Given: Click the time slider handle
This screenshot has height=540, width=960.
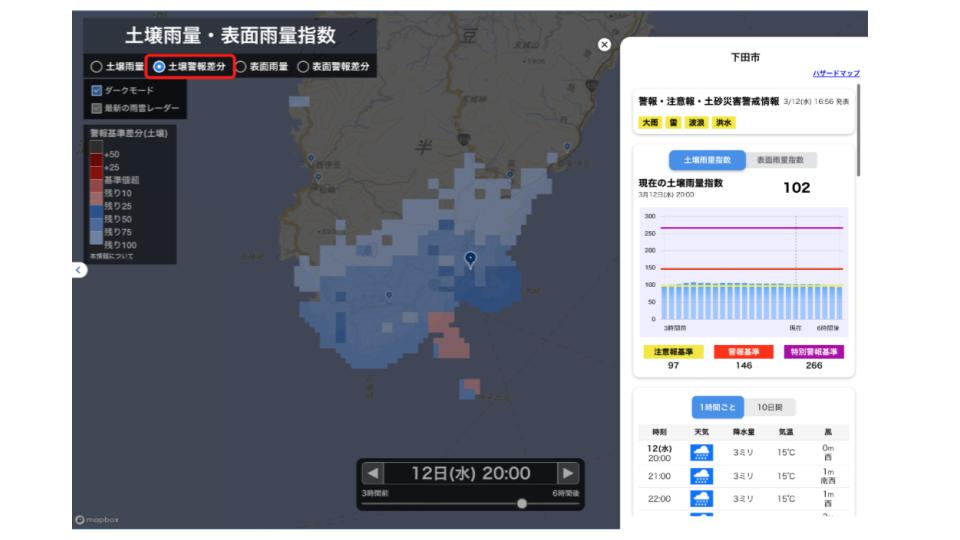Looking at the screenshot, I should tap(522, 503).
